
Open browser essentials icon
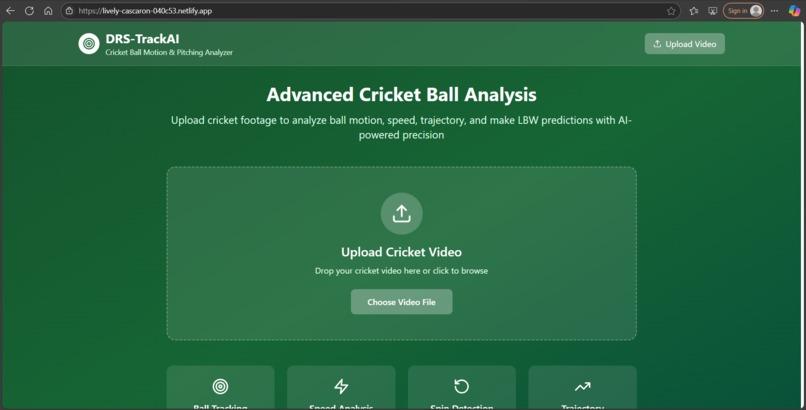712,11
